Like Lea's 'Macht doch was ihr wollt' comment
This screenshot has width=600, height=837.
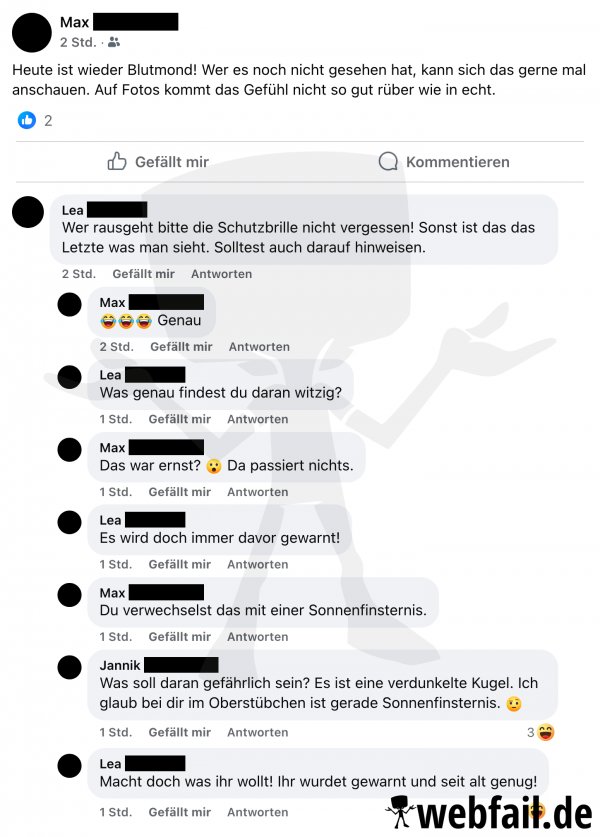tap(179, 812)
